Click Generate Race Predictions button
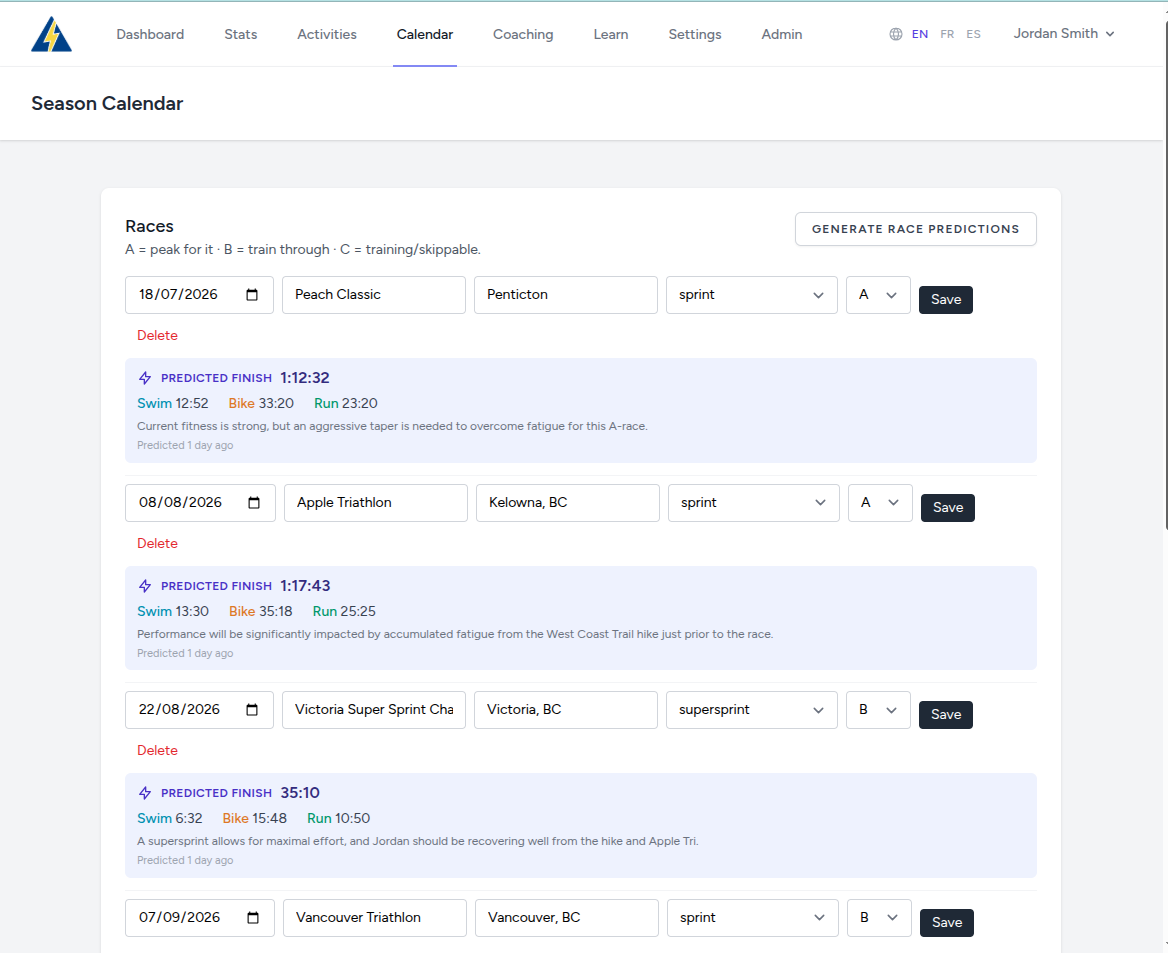Image resolution: width=1168 pixels, height=953 pixels. click(x=915, y=229)
